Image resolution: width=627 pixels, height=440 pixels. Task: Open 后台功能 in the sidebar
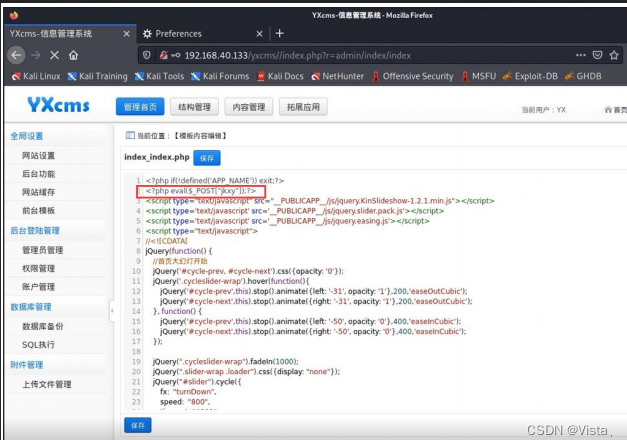coord(38,174)
